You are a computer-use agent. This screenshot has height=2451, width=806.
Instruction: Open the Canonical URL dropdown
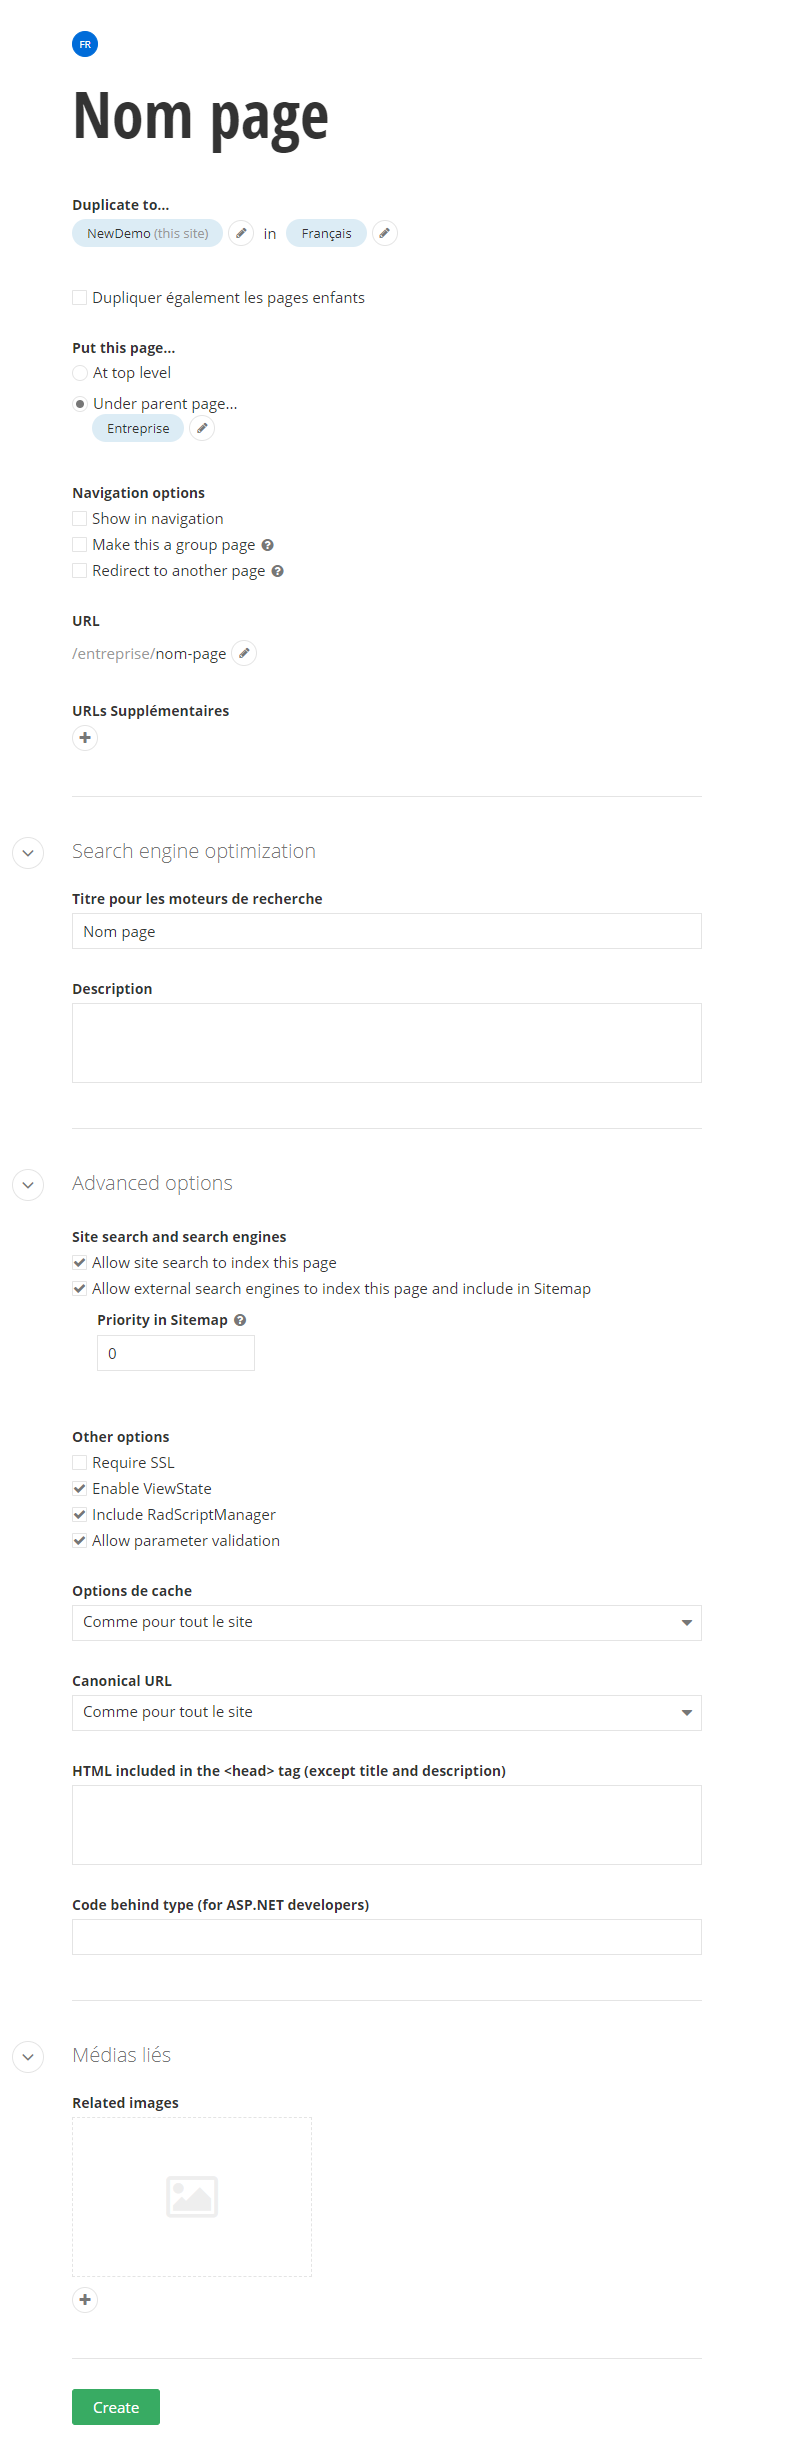386,1713
